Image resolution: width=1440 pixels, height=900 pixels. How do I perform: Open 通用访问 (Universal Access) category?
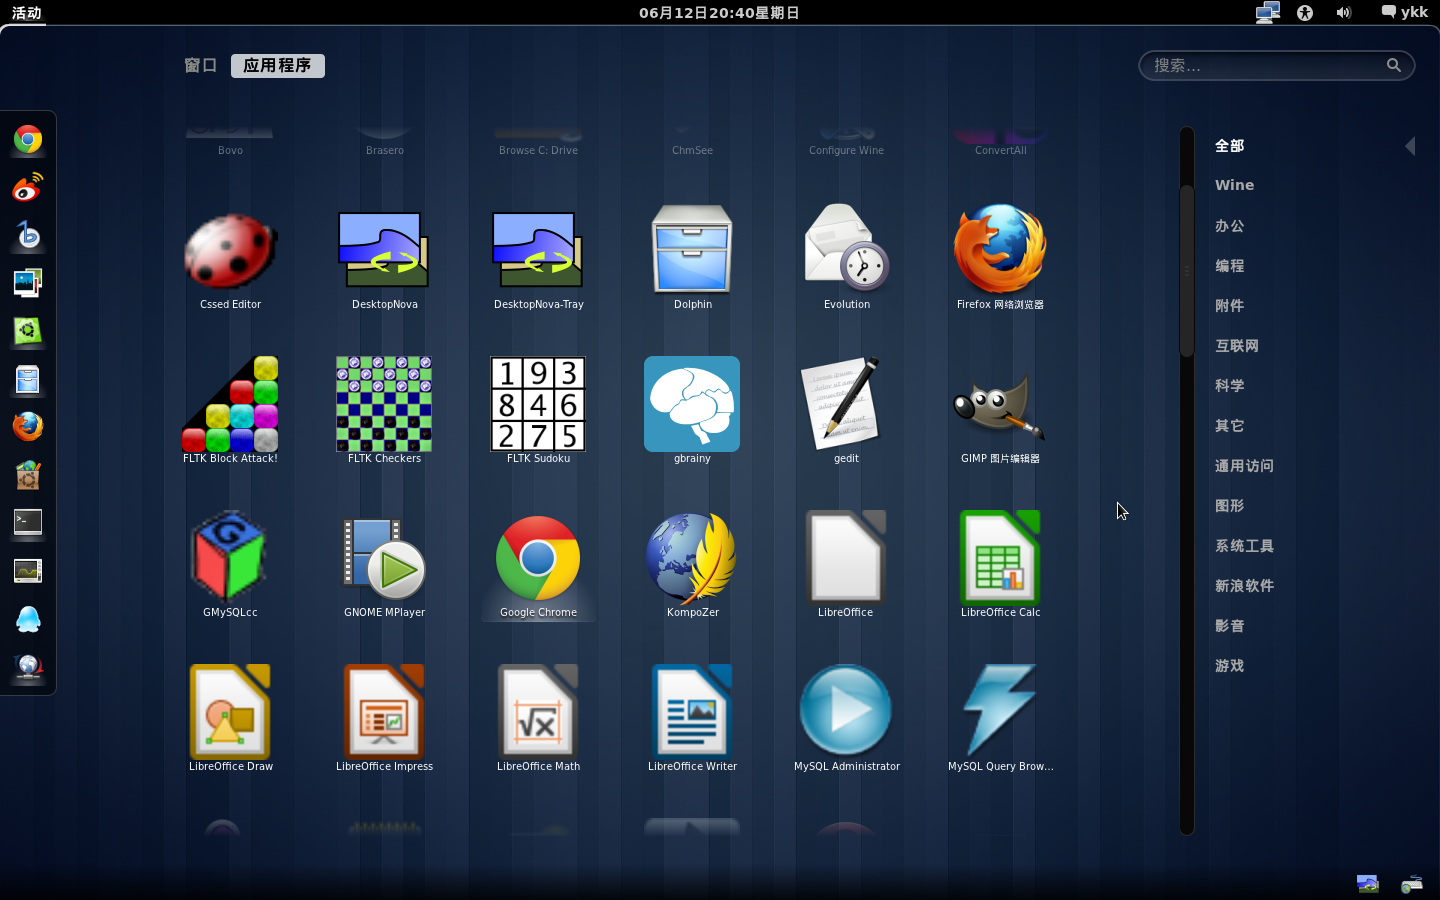(1244, 466)
